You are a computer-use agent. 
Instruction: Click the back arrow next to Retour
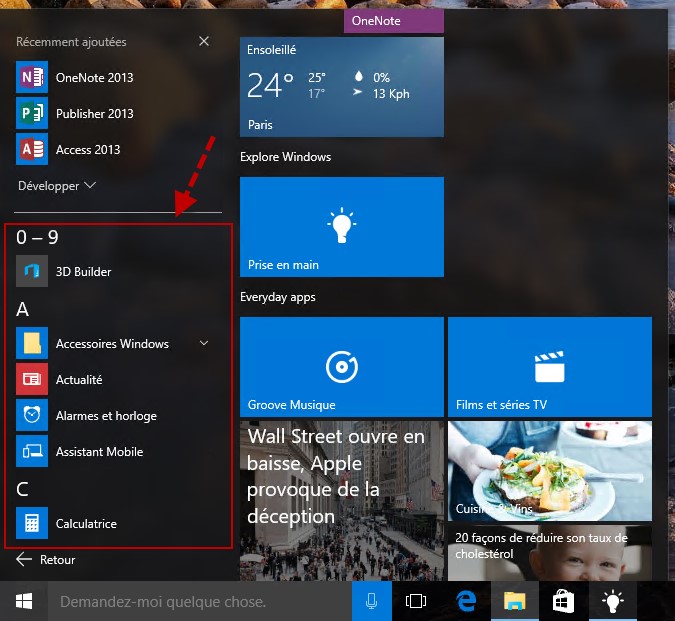[24, 559]
